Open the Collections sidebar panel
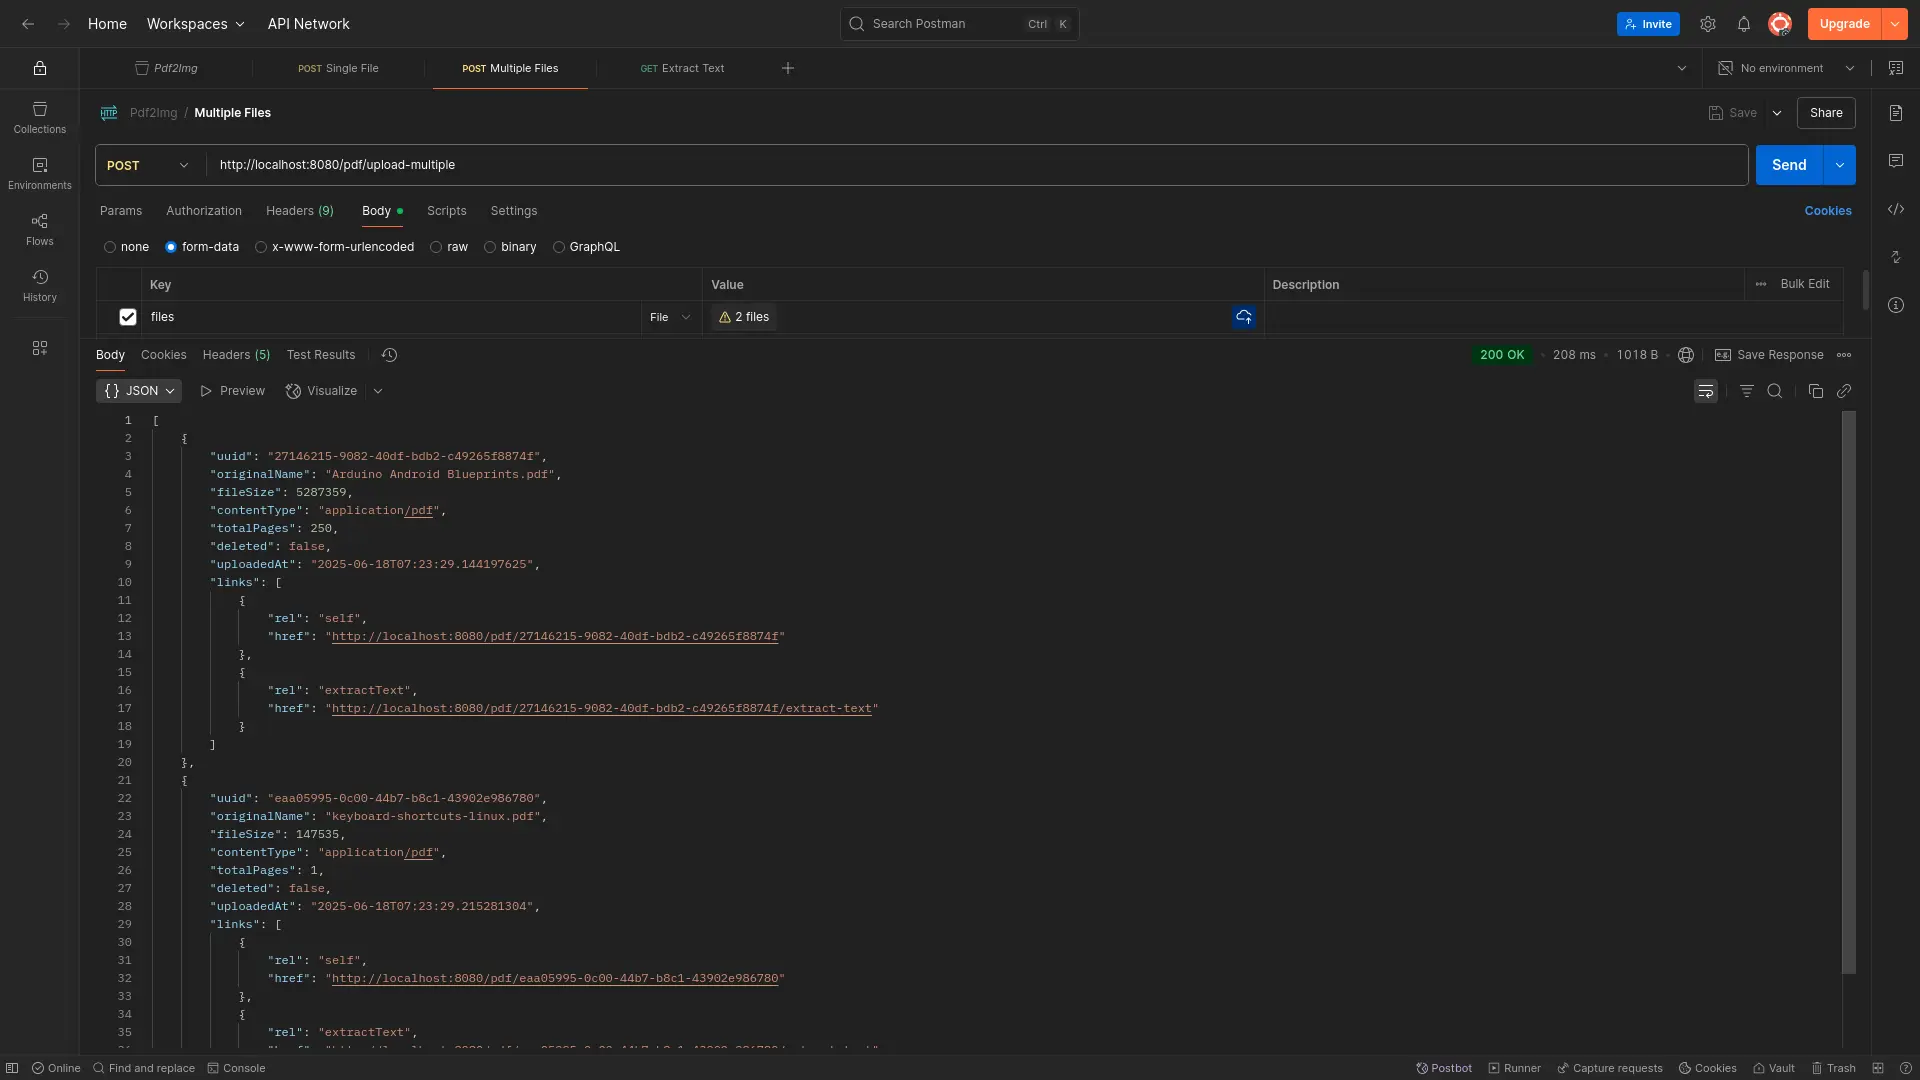The width and height of the screenshot is (1920, 1080). [40, 117]
